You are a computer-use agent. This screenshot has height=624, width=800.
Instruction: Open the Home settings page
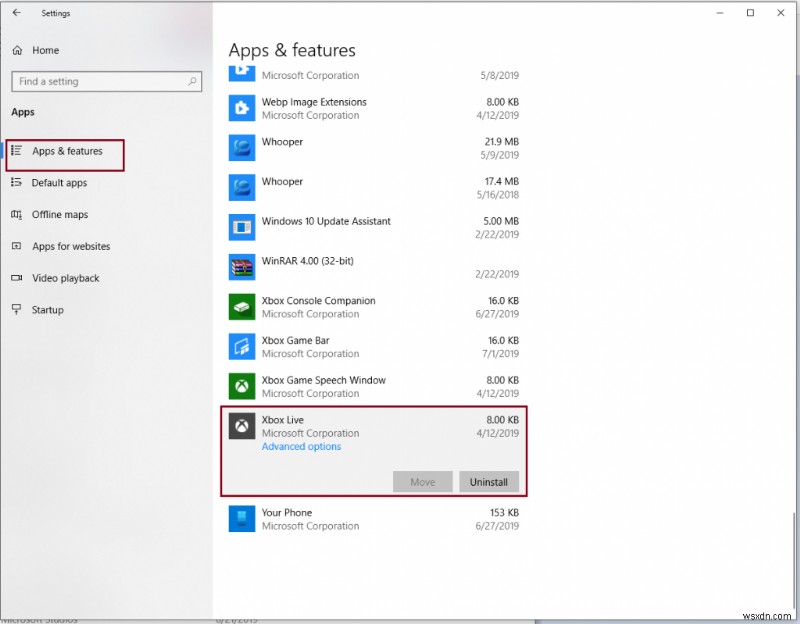(45, 50)
